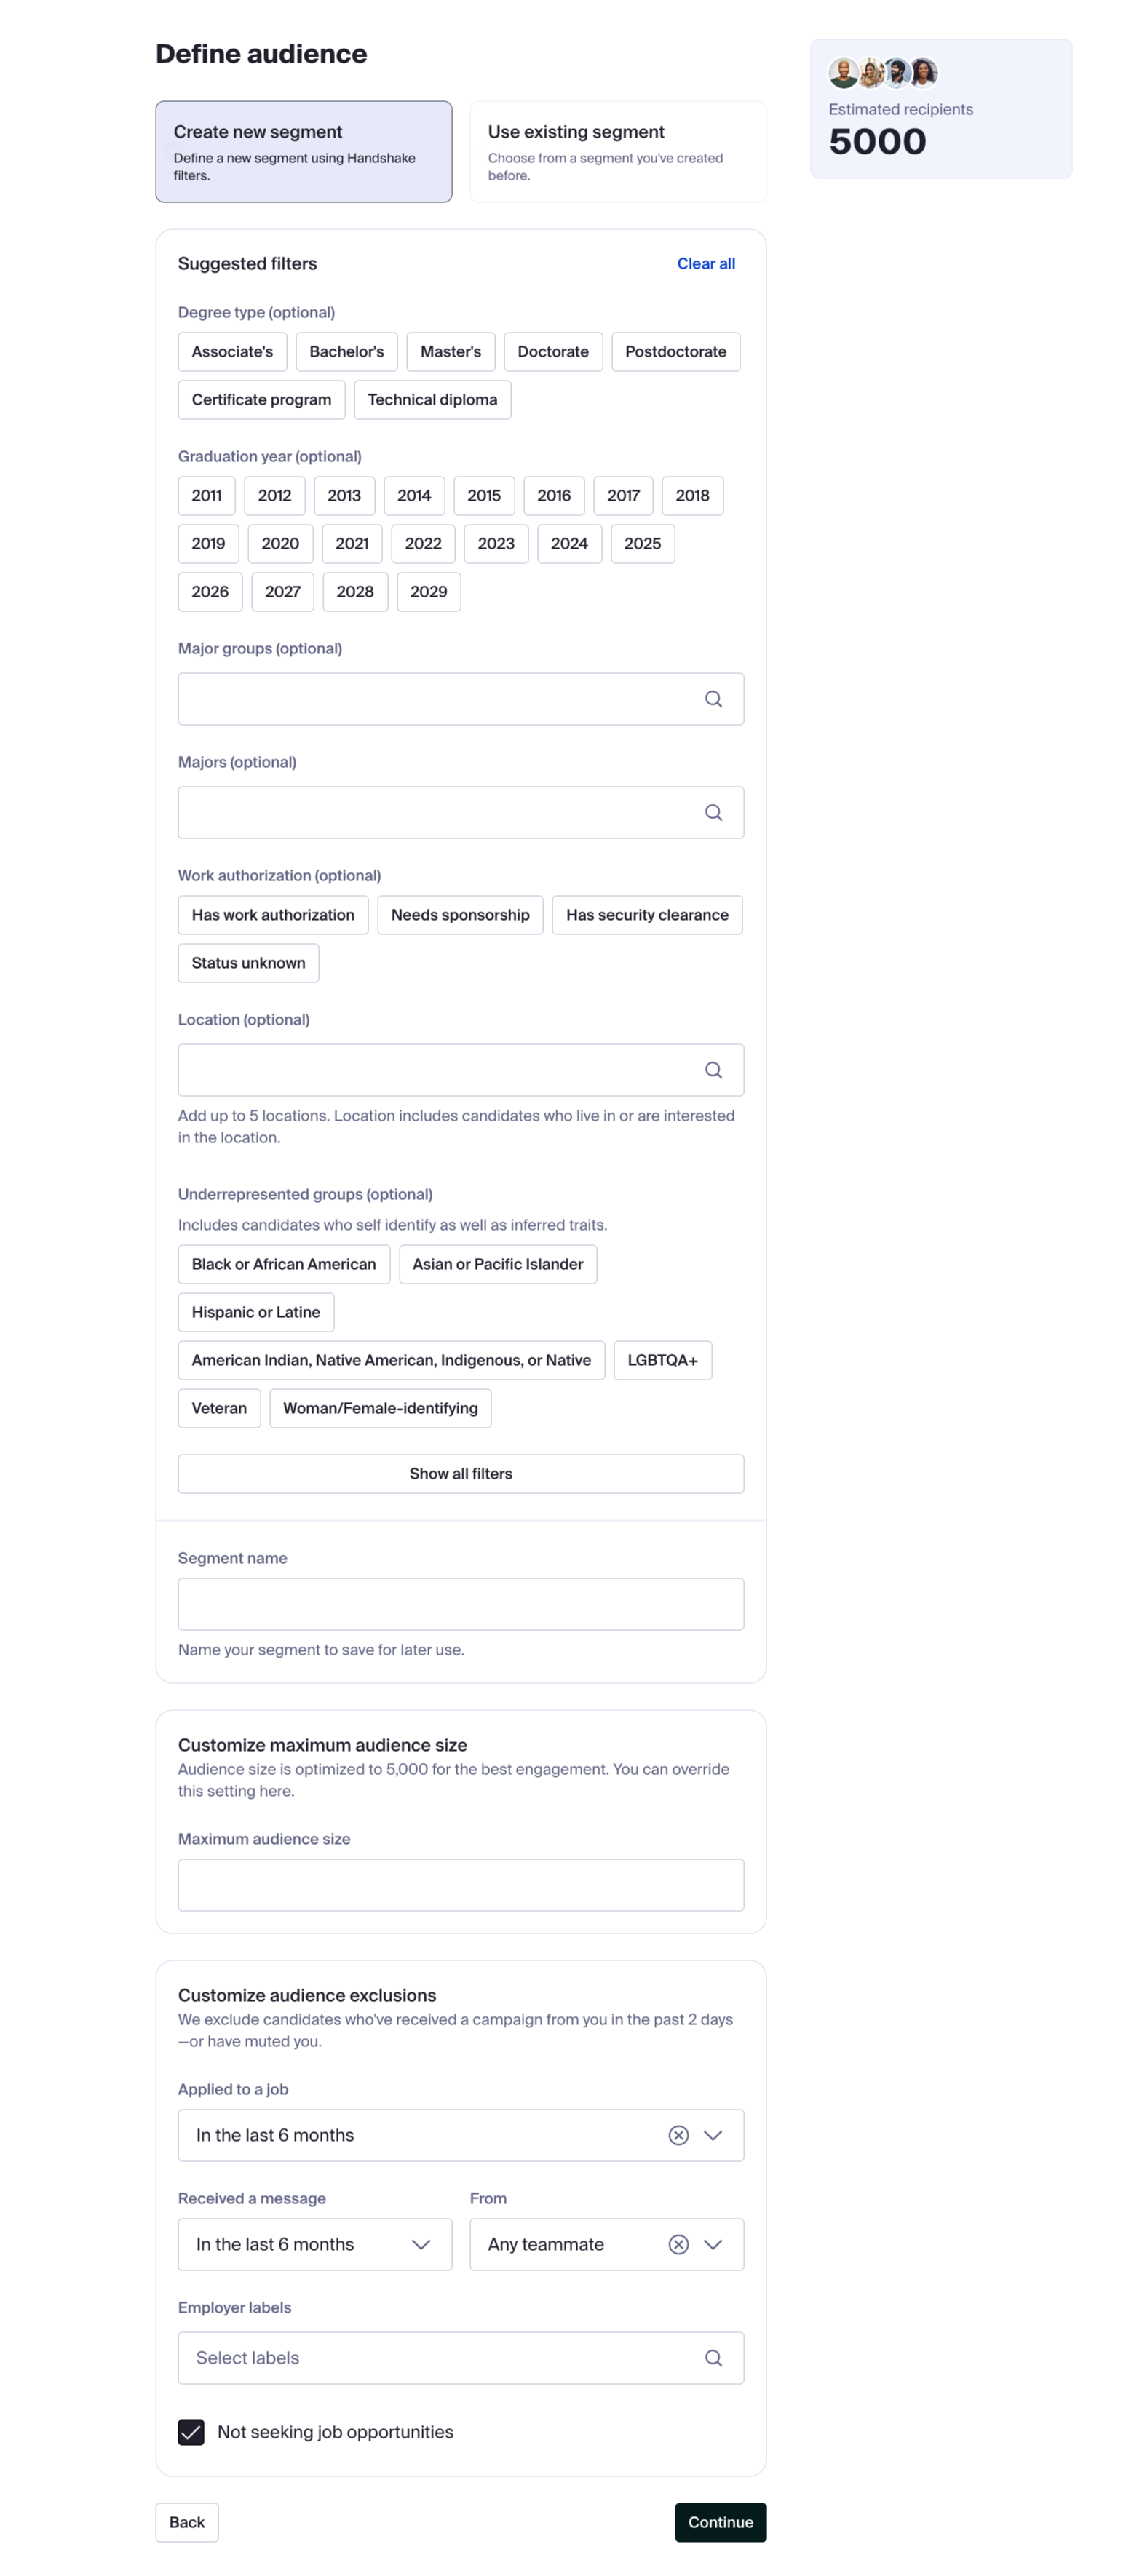Click the Continue button

720,2522
